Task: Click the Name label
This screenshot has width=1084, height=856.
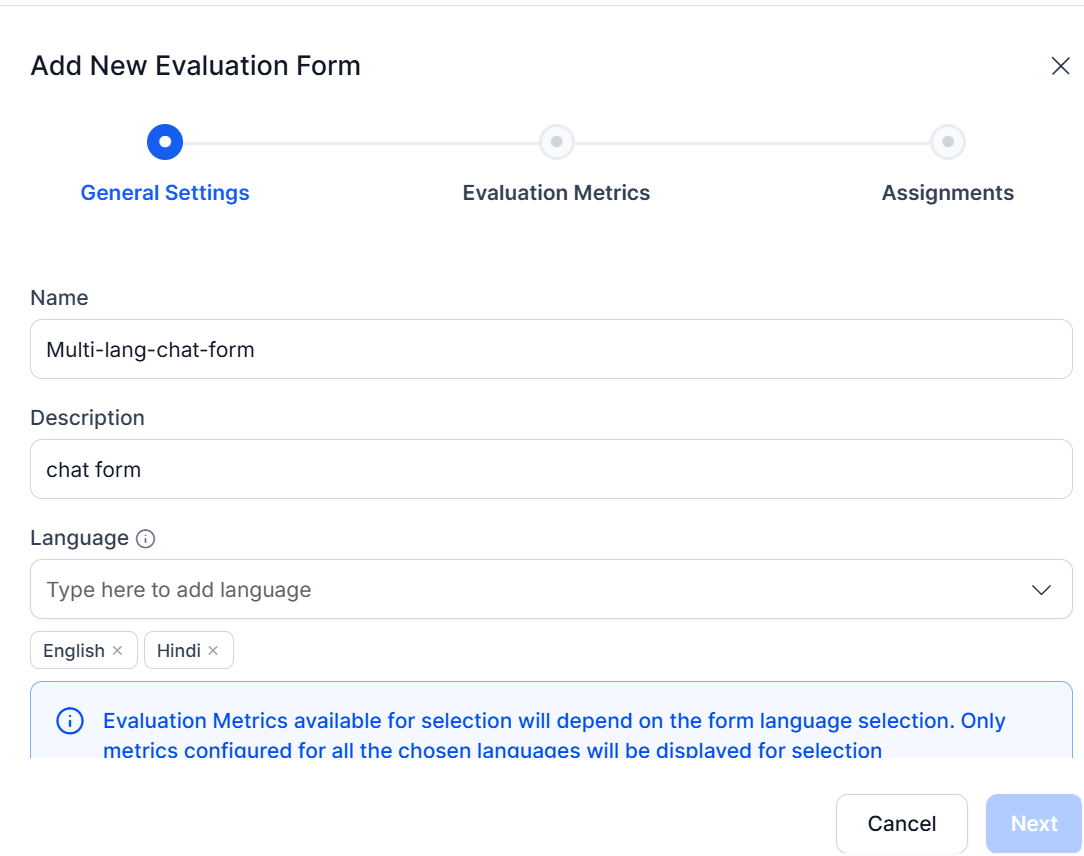Action: pyautogui.click(x=59, y=298)
